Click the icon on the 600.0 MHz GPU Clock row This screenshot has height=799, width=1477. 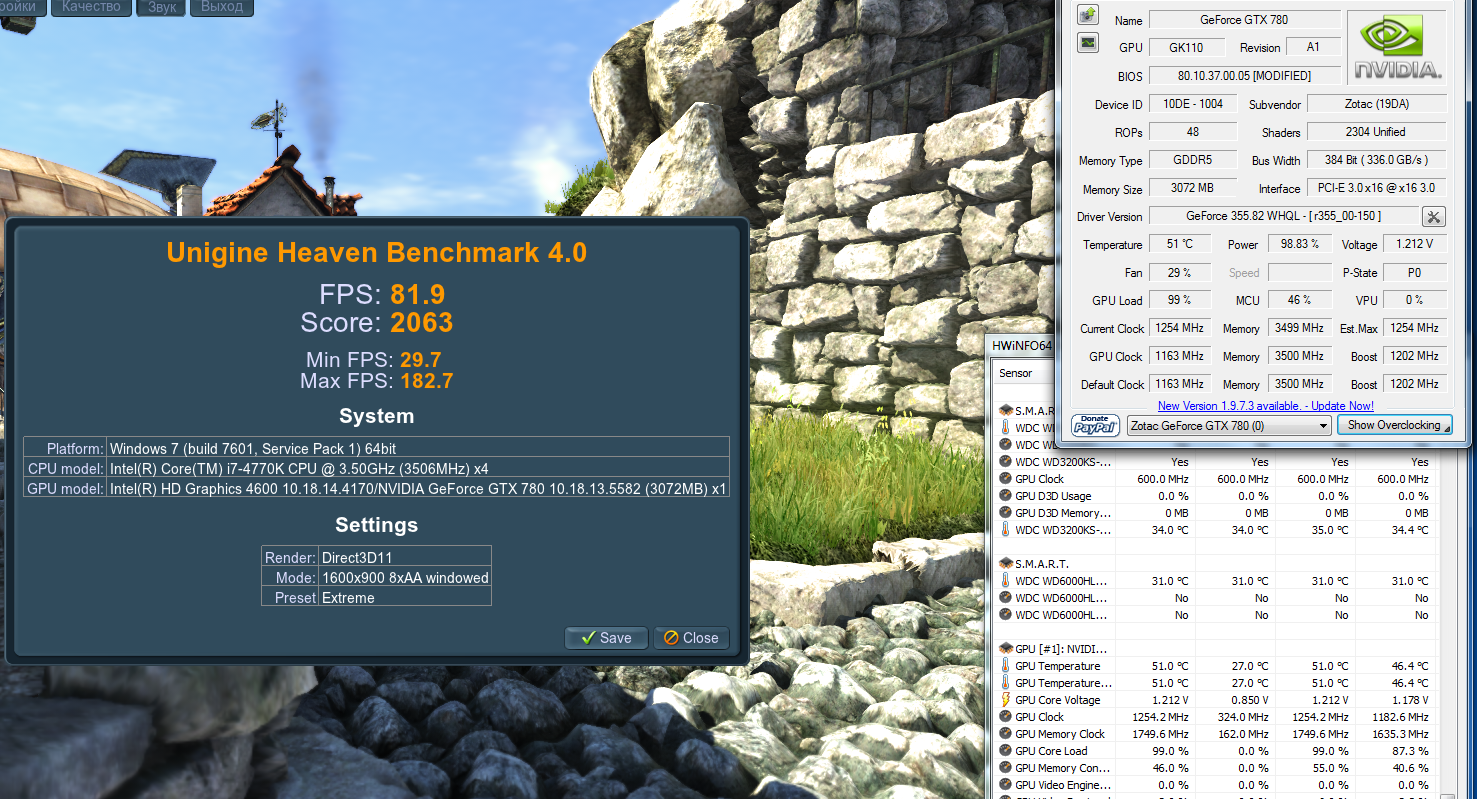[1005, 479]
